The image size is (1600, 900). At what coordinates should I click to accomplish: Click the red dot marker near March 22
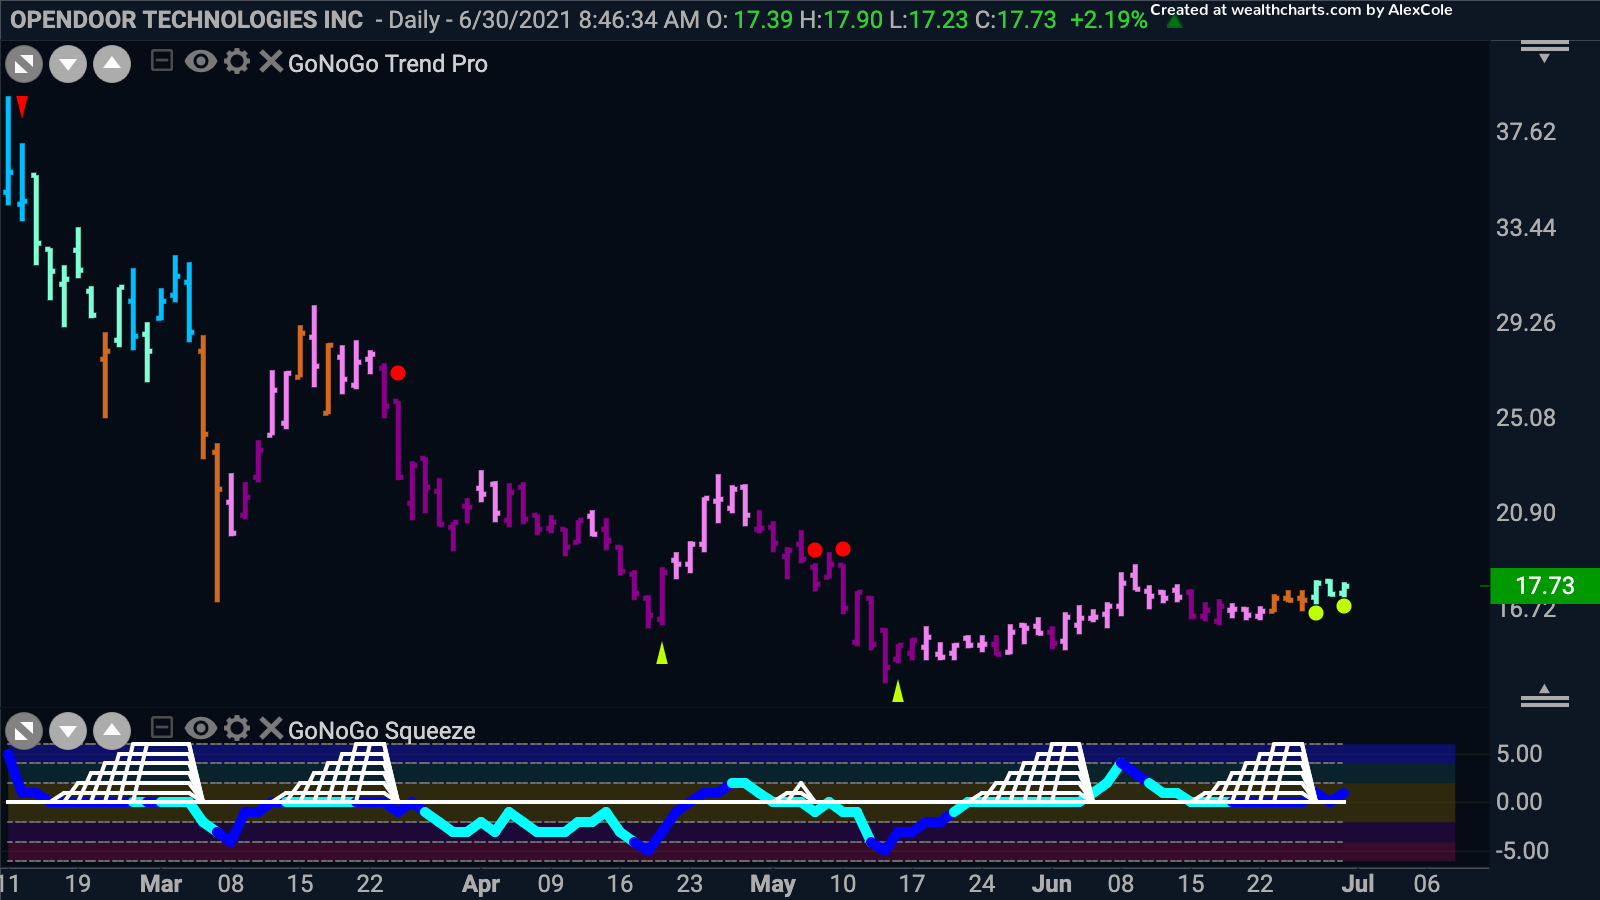coord(398,373)
